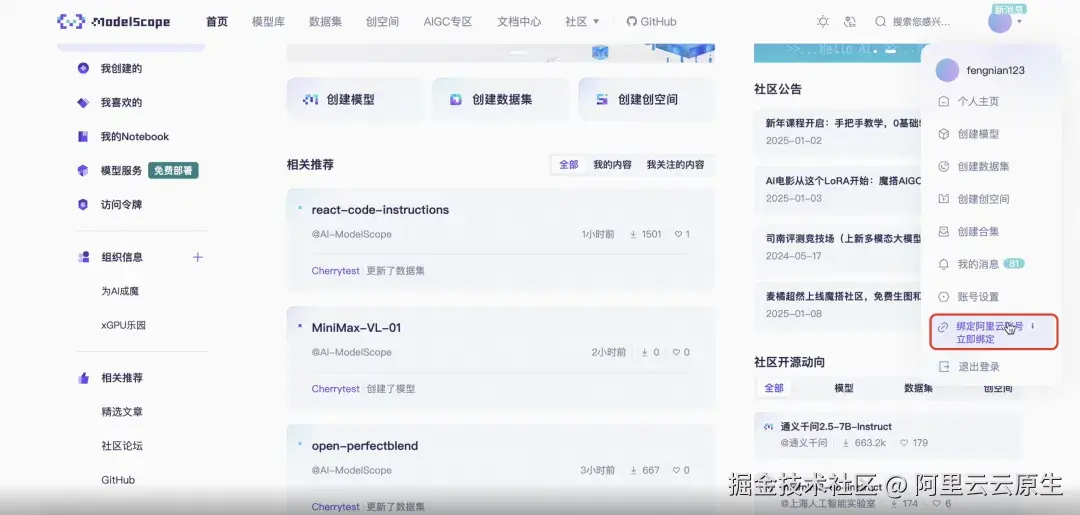Click the 我的Notebook sidebar icon
The width and height of the screenshot is (1080, 515).
[83, 136]
